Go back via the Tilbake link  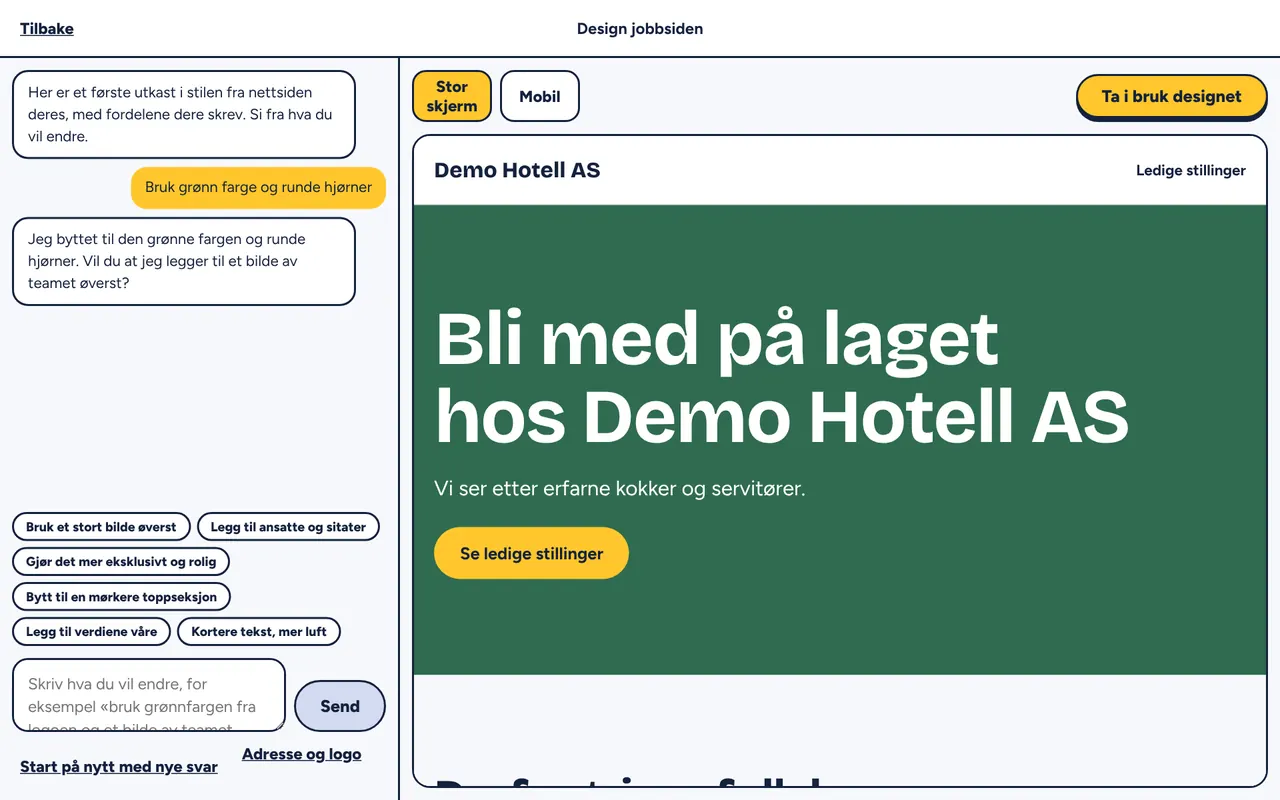(47, 29)
